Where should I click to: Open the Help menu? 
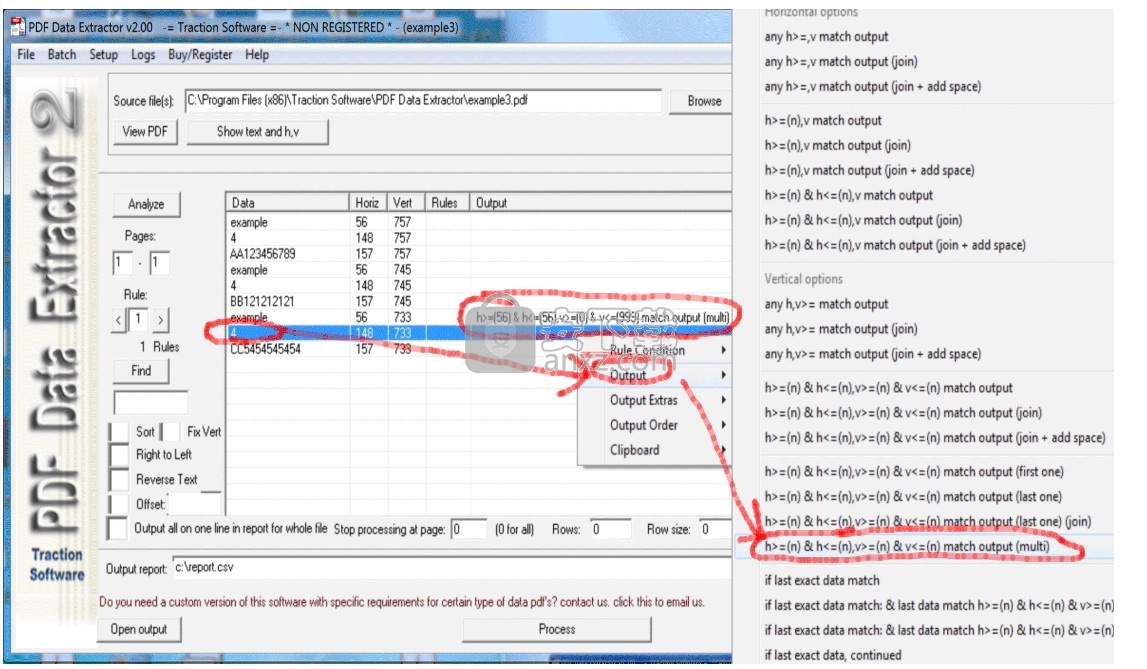click(x=257, y=55)
